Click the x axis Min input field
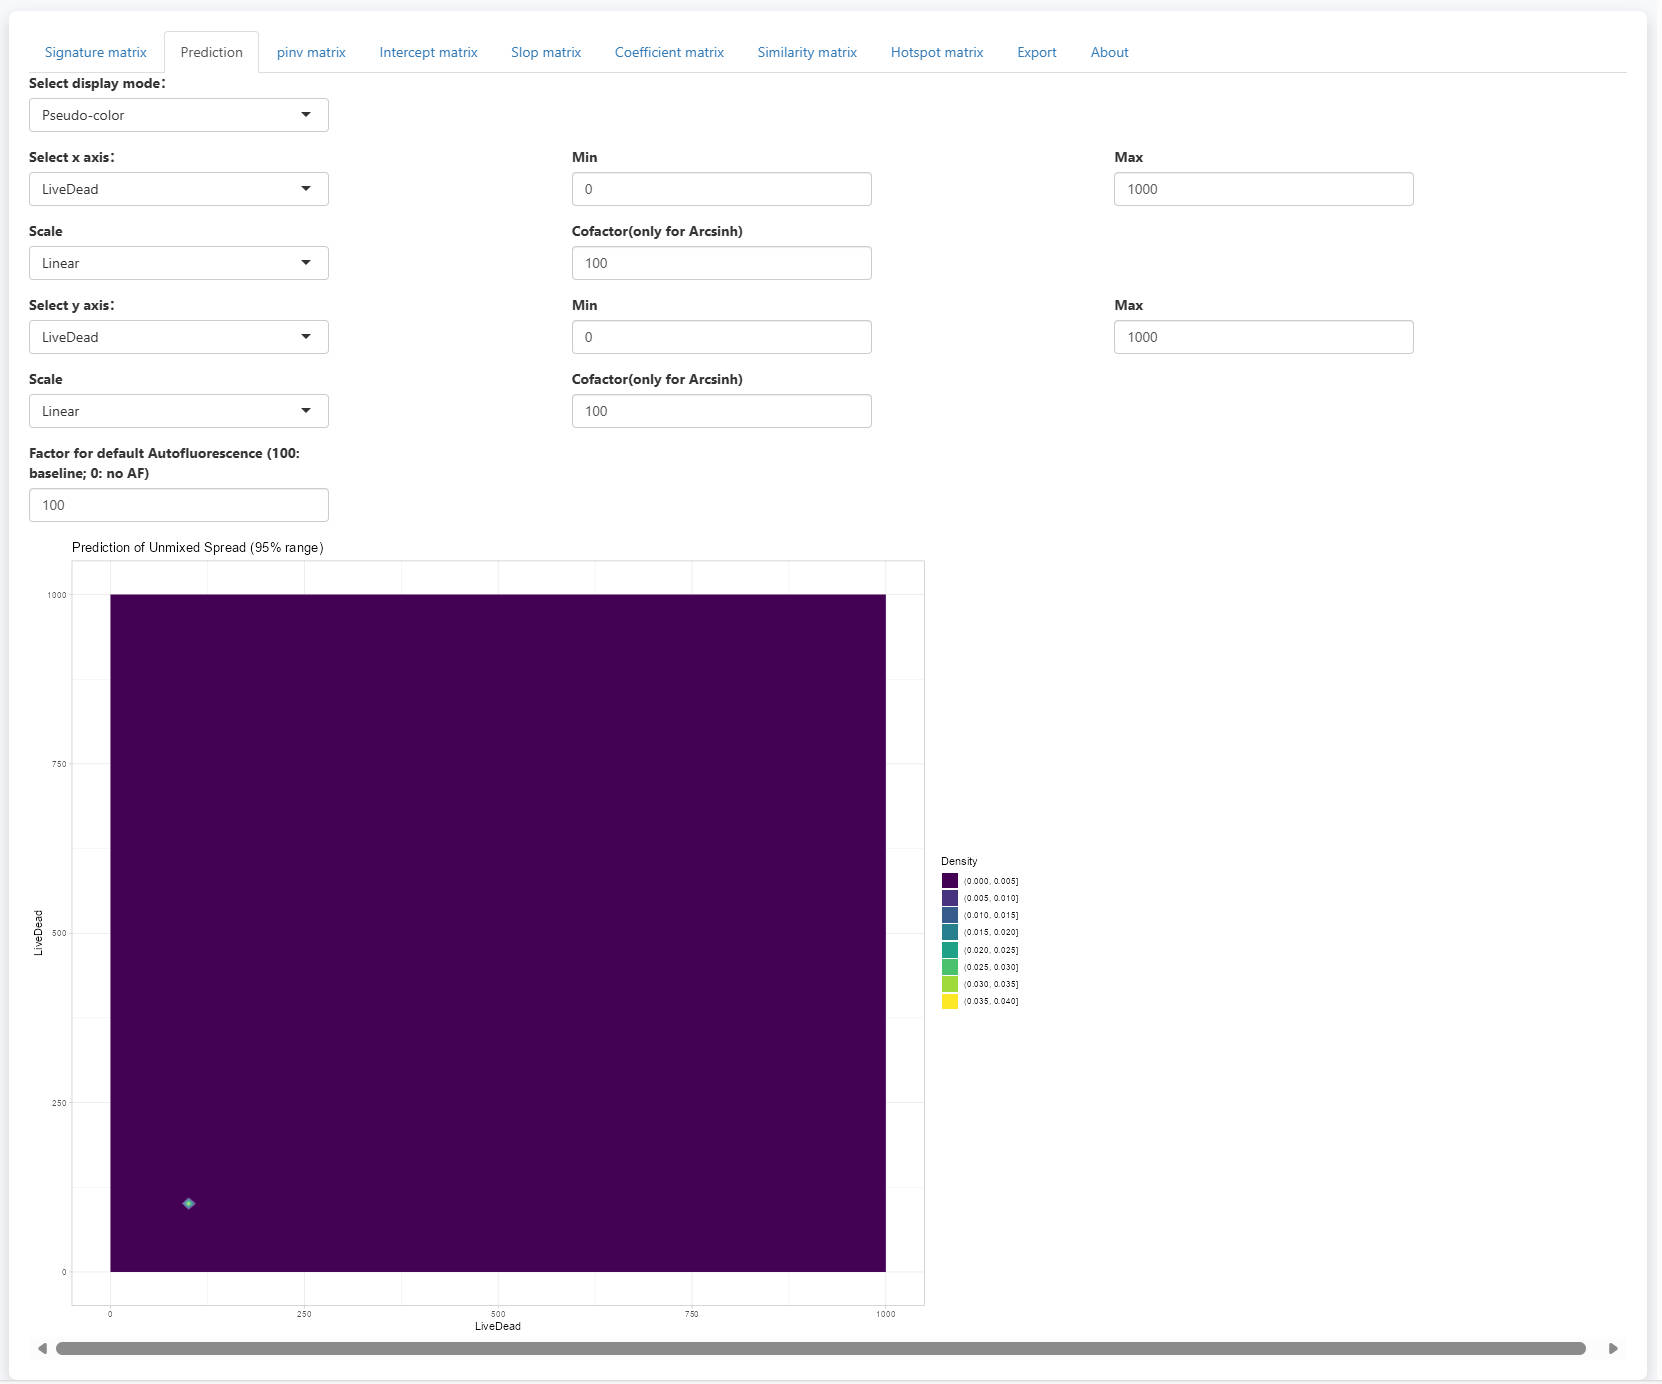This screenshot has height=1384, width=1662. click(x=721, y=189)
